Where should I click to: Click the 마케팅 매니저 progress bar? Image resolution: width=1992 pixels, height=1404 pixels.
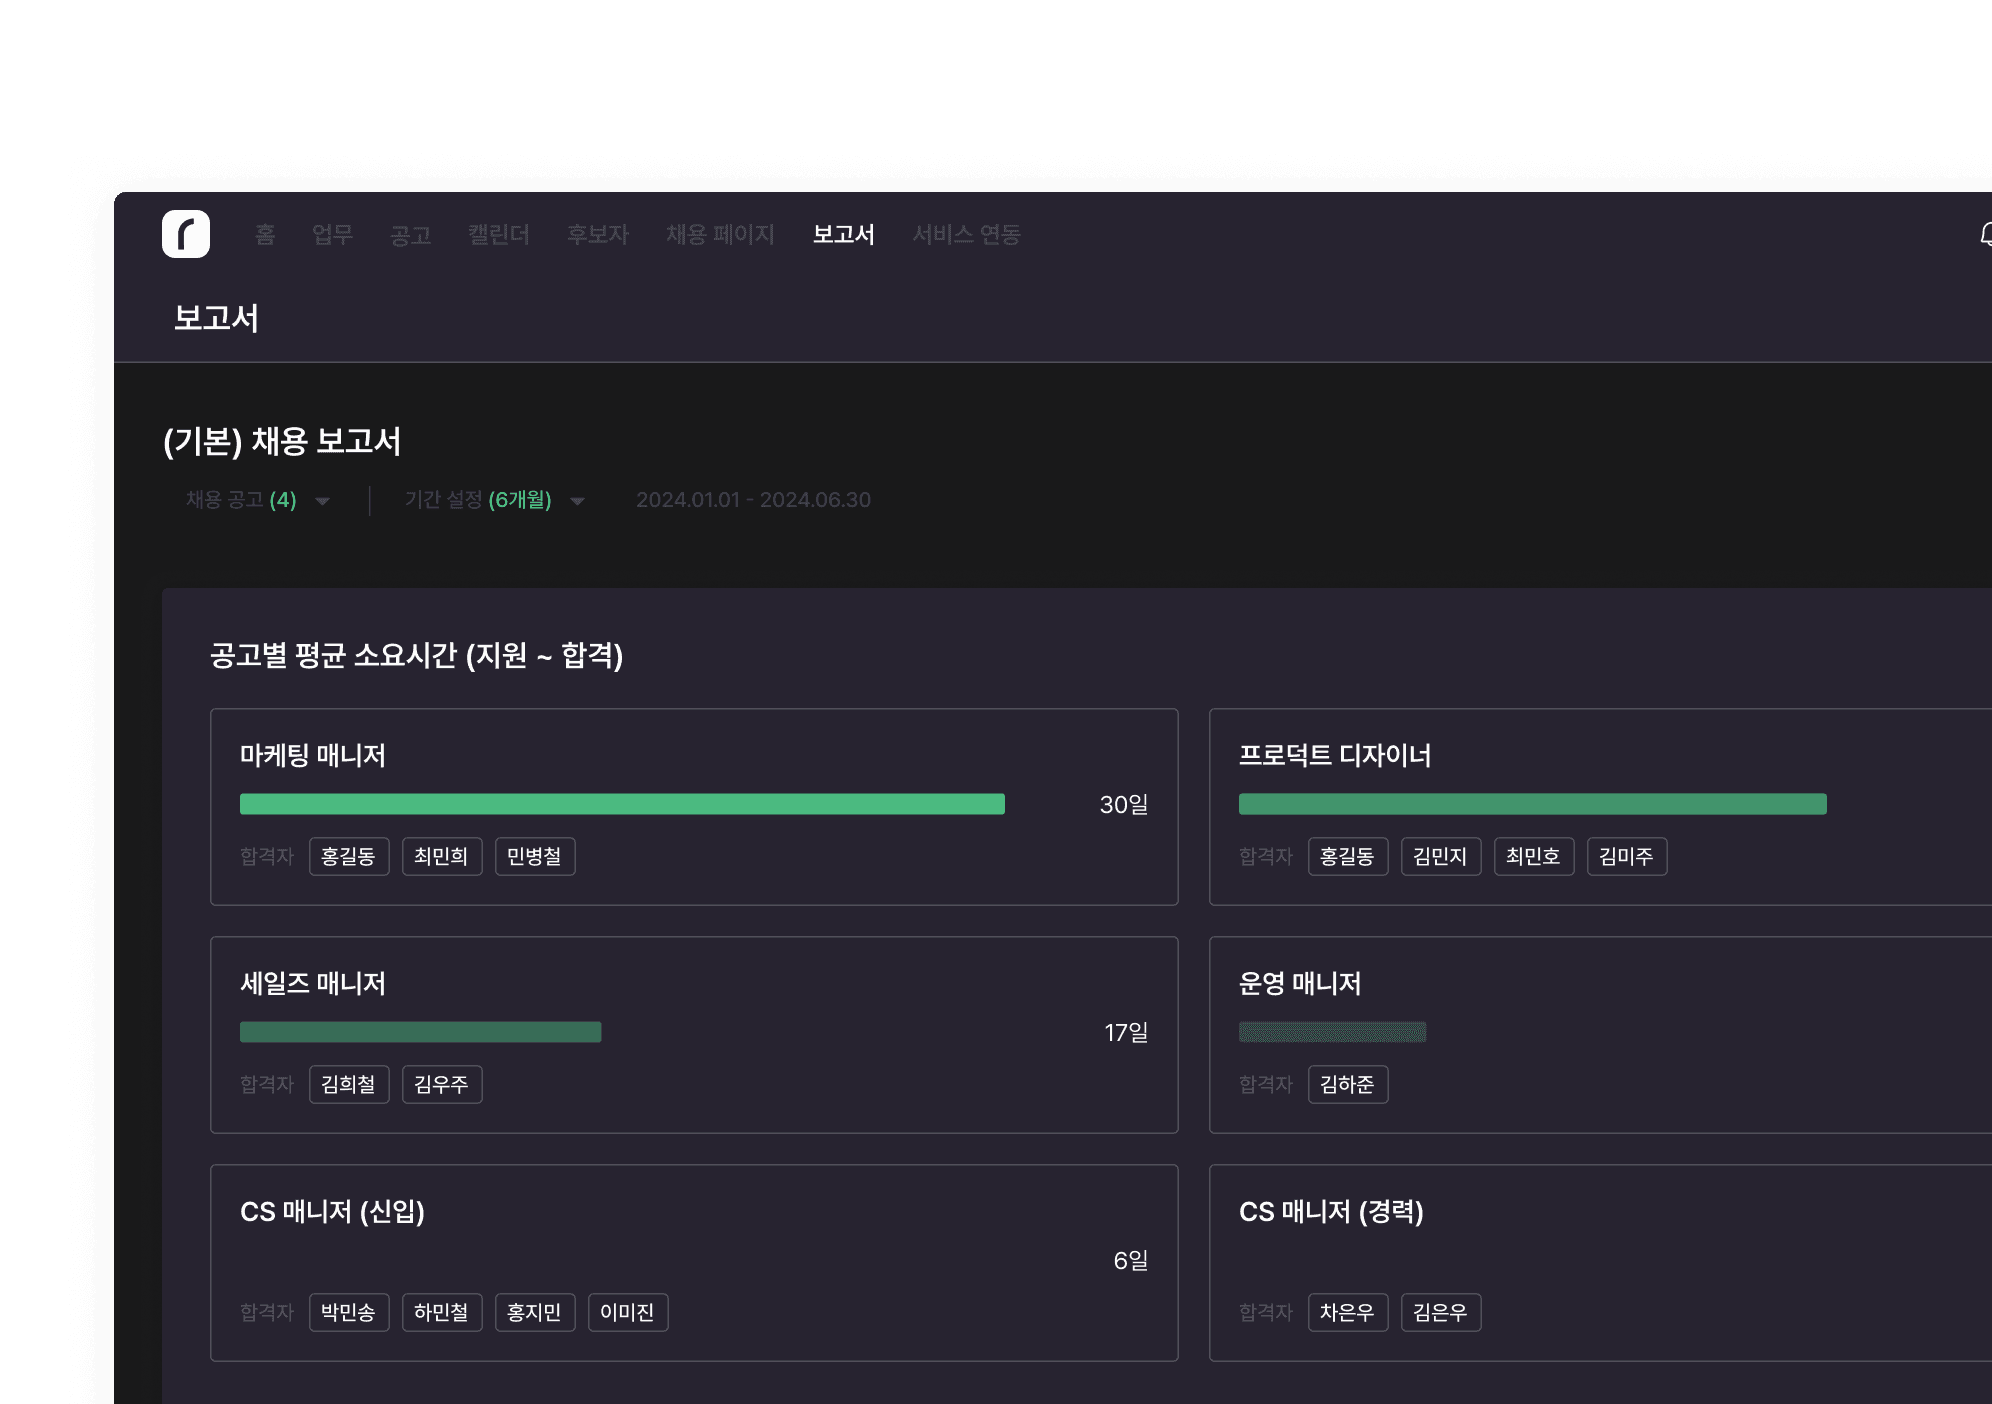[x=622, y=804]
